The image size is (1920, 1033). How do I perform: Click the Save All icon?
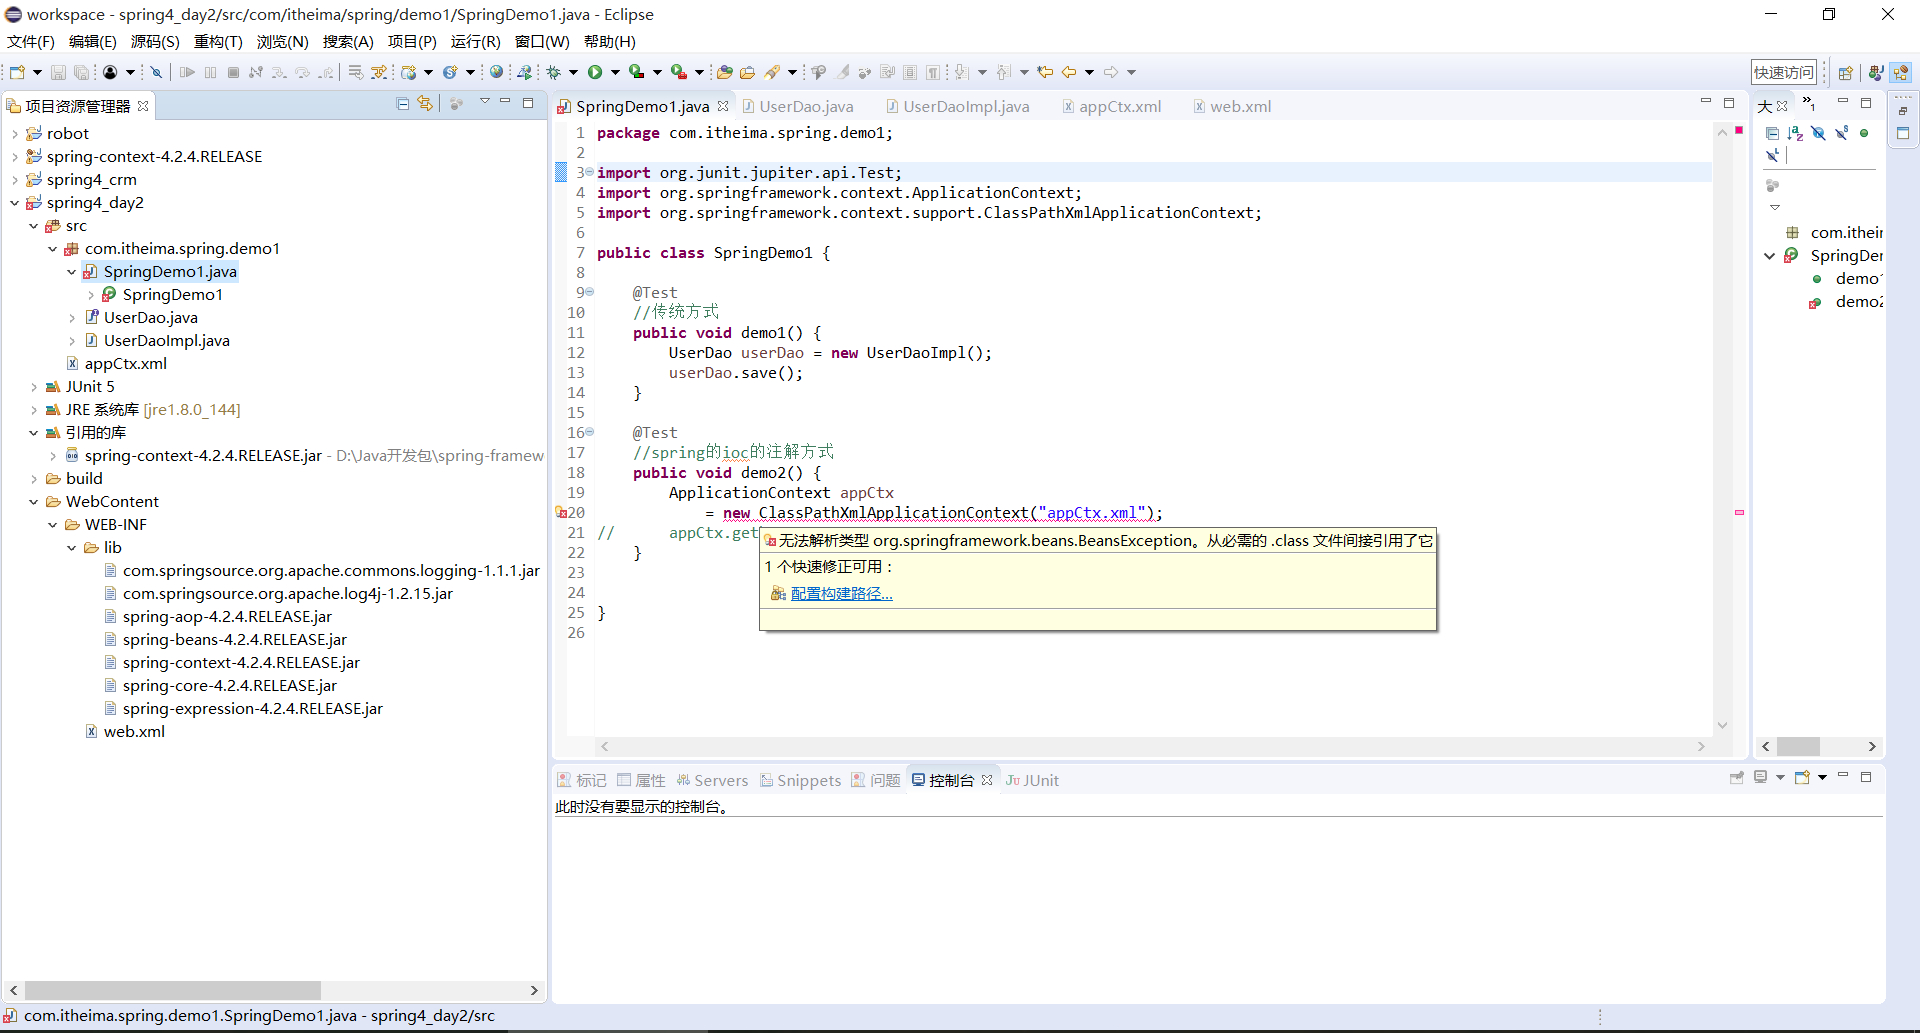point(81,72)
